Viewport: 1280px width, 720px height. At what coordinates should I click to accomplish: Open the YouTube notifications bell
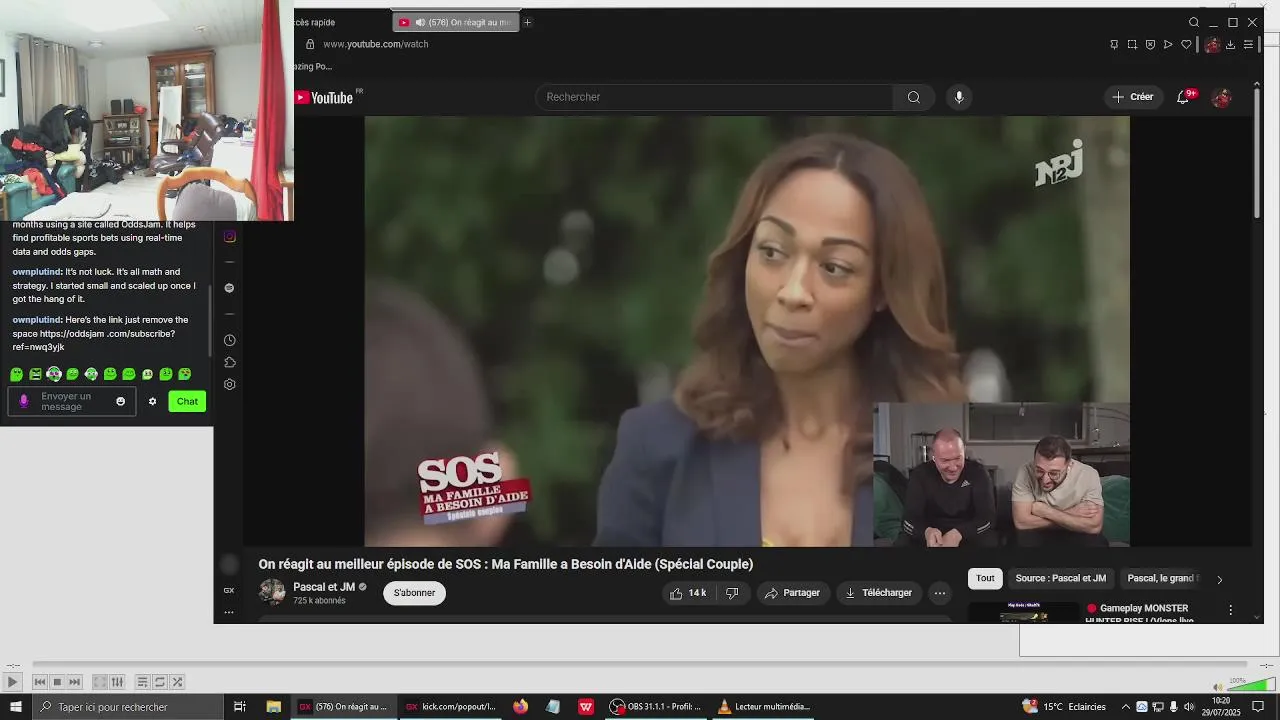(x=1183, y=97)
